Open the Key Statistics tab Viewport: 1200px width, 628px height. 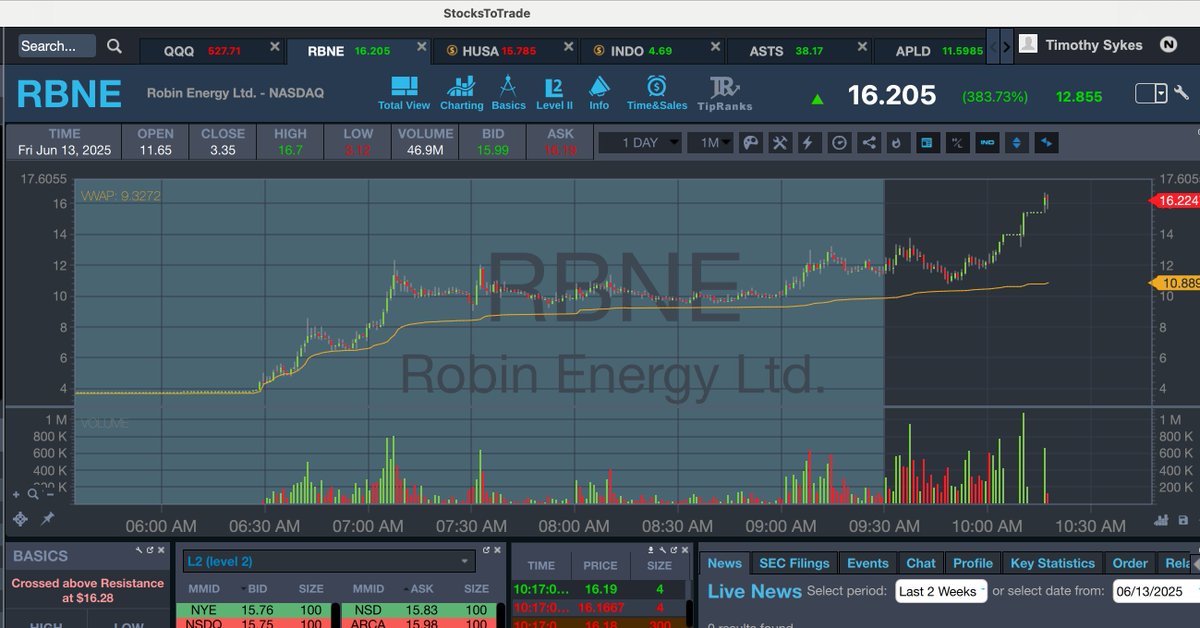pyautogui.click(x=1053, y=563)
